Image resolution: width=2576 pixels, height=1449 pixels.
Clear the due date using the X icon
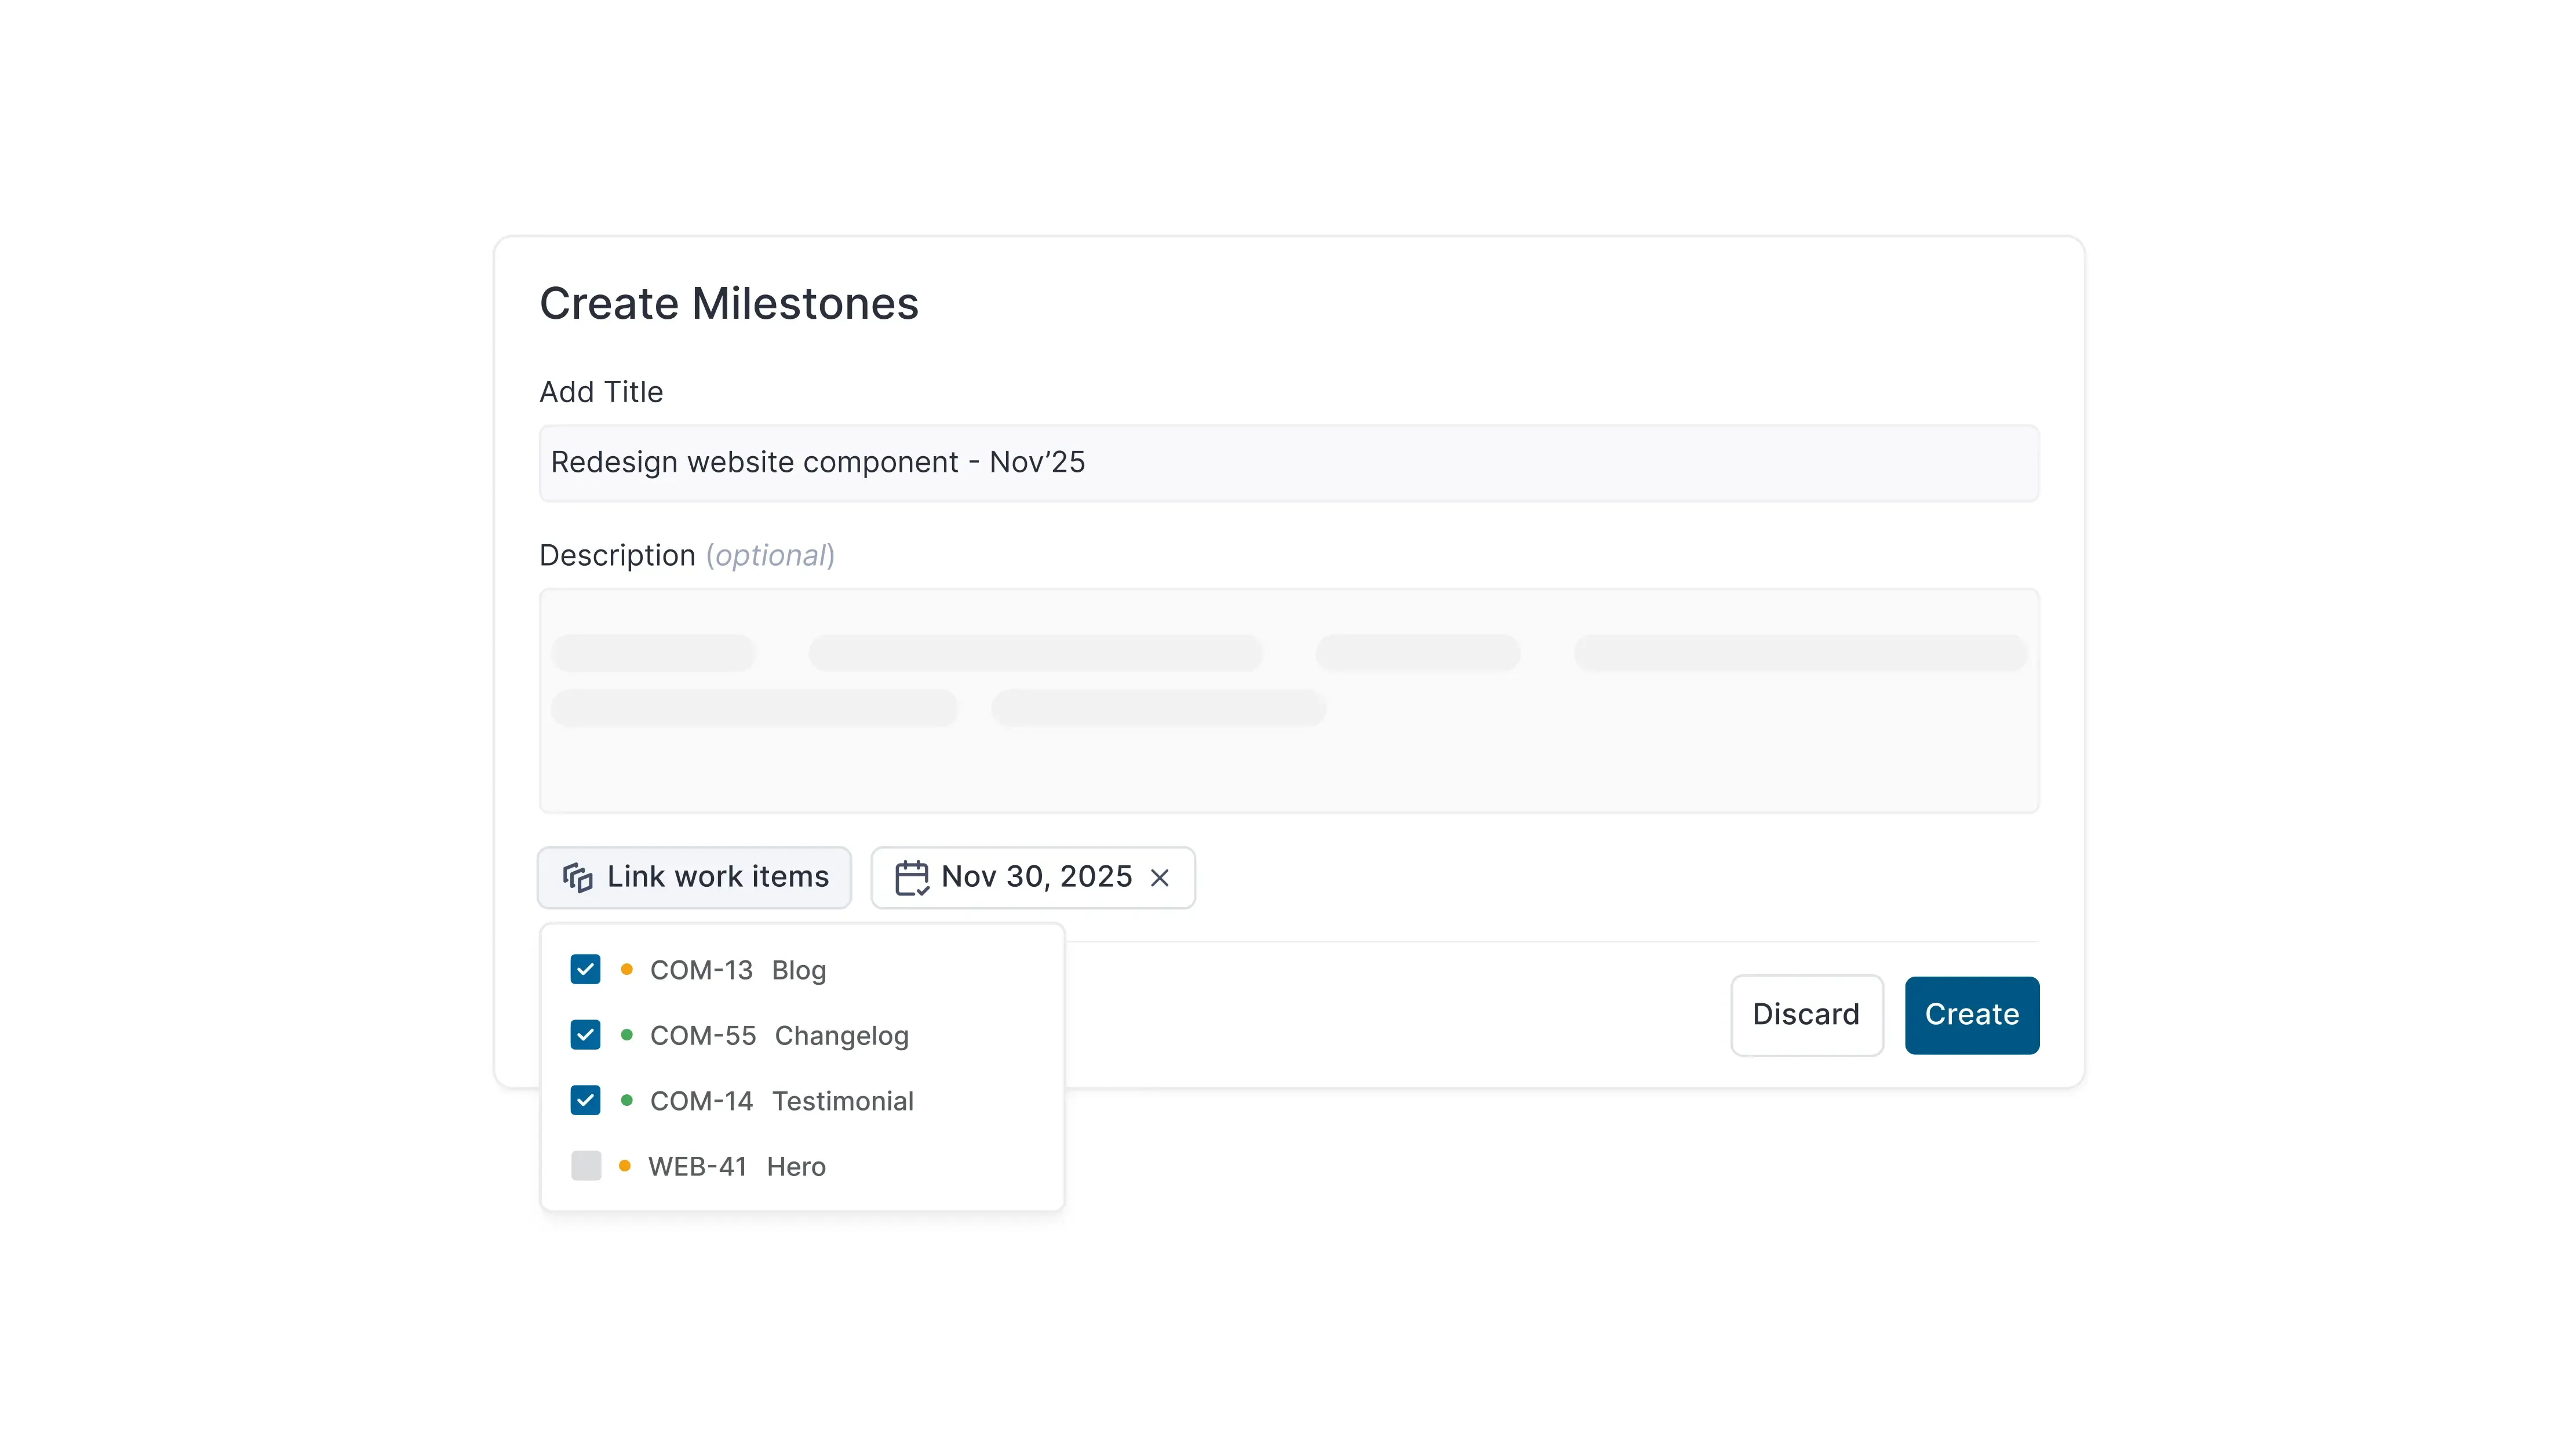1161,877
